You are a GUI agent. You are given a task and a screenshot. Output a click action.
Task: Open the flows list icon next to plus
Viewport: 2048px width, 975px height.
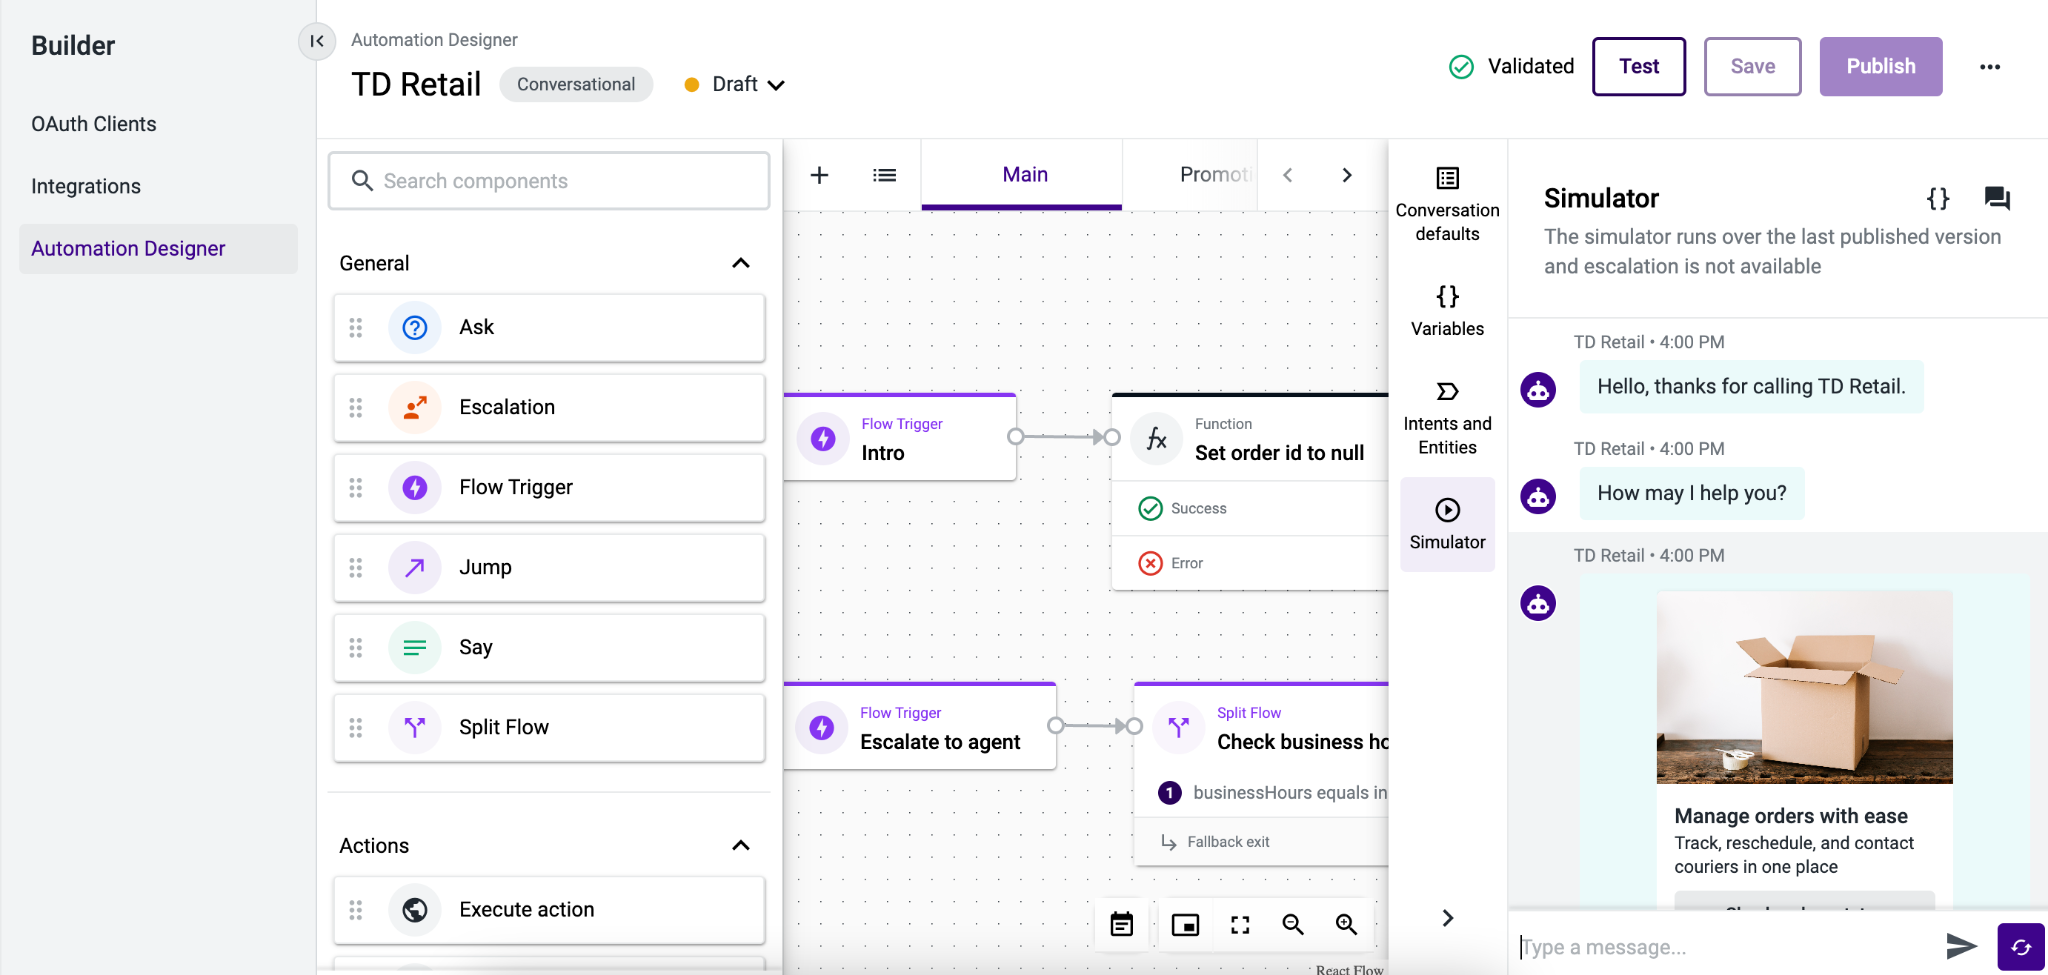click(884, 174)
